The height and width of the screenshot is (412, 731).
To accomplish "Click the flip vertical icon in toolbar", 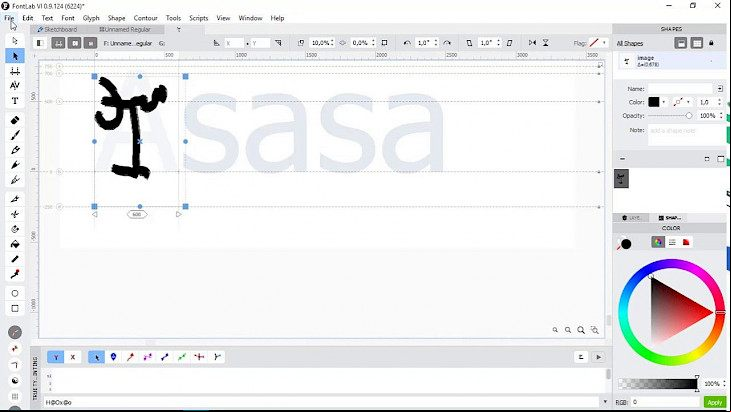I will [x=545, y=42].
